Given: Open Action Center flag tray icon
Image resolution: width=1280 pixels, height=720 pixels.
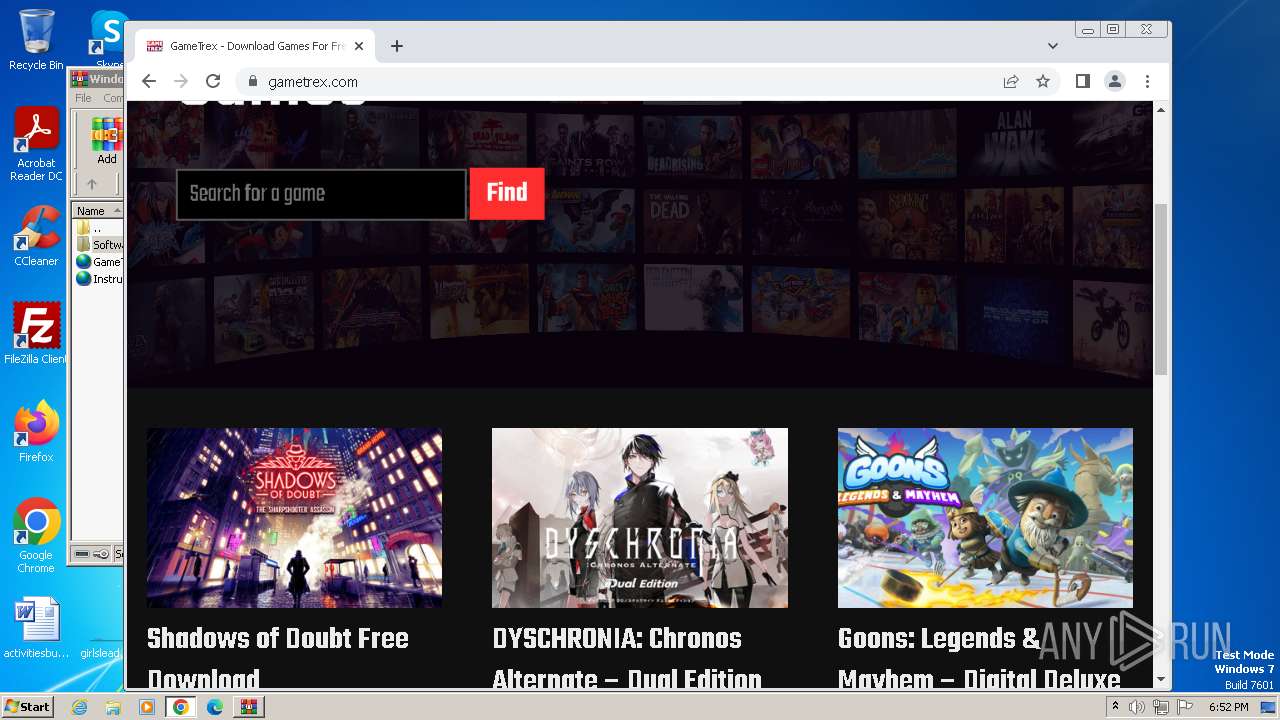Looking at the screenshot, I should 1184,707.
